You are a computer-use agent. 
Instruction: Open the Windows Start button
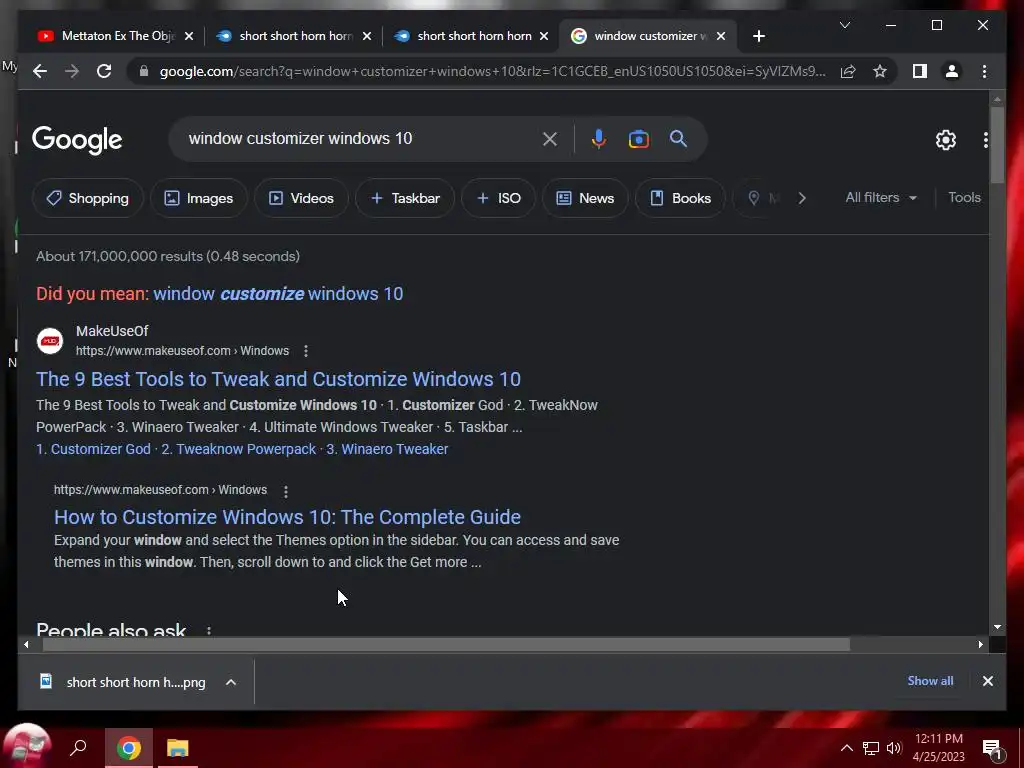click(27, 746)
